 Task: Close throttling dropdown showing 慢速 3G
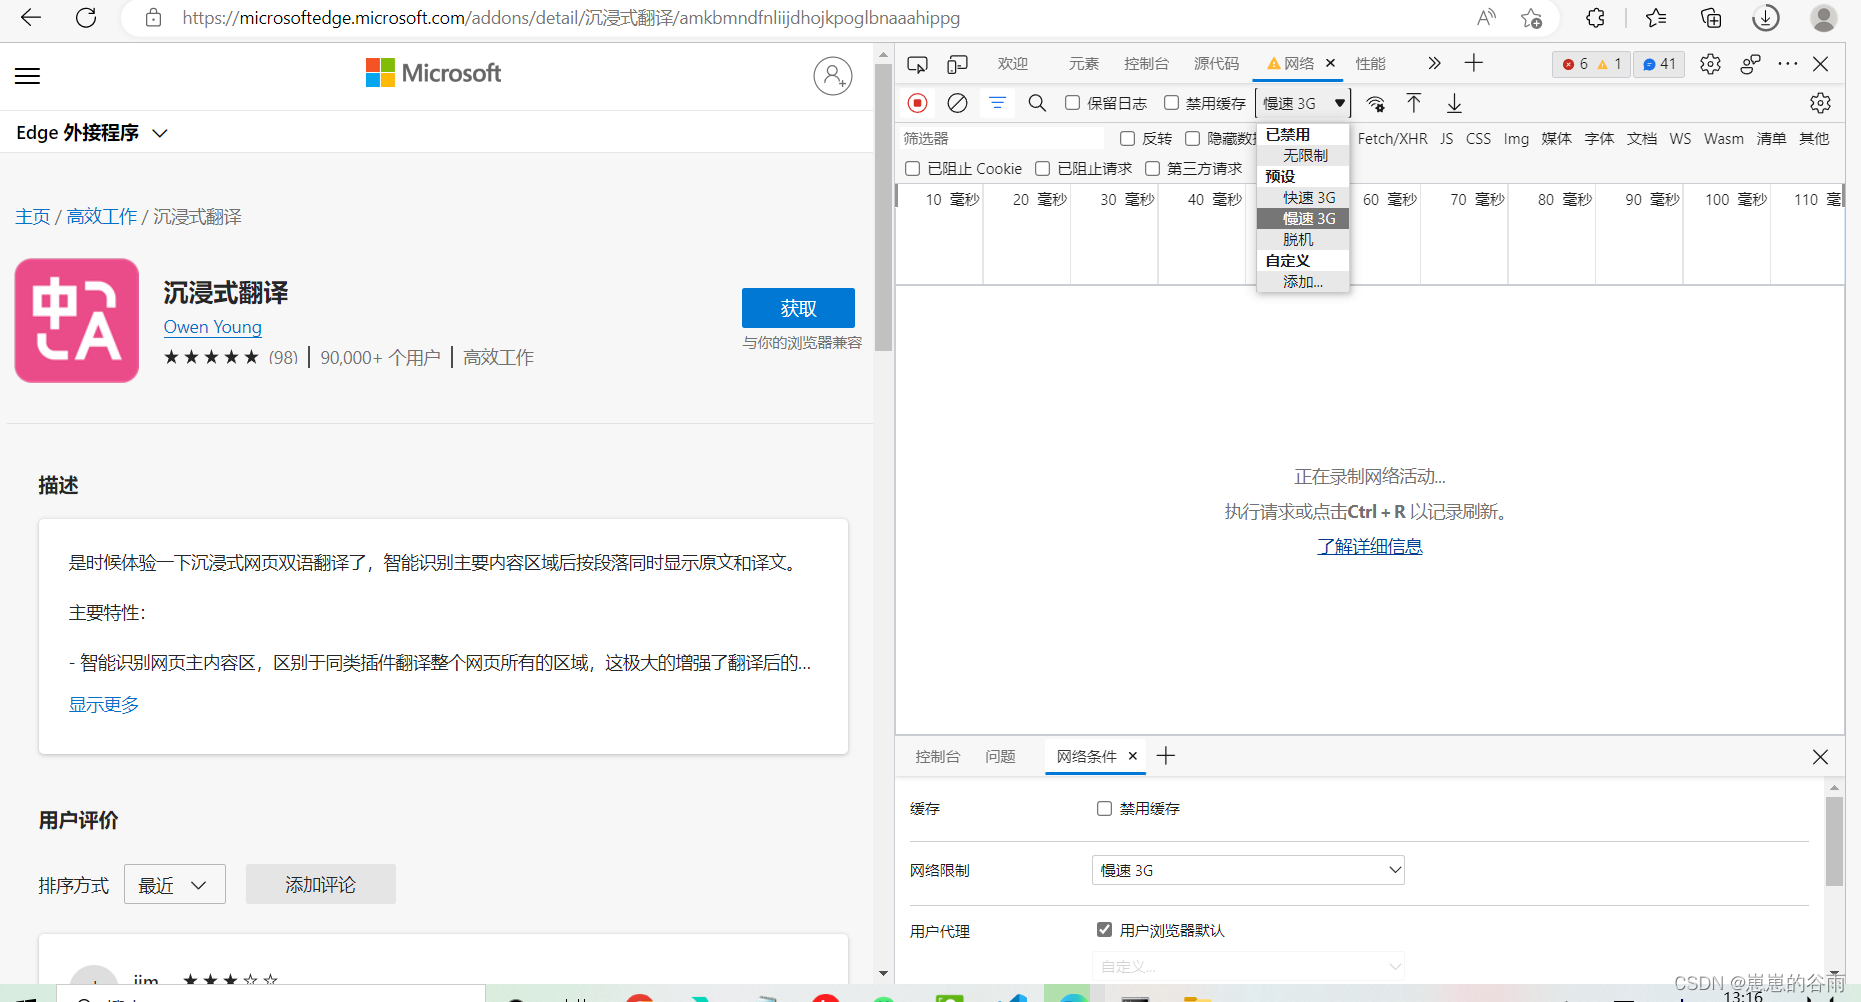pos(1303,103)
